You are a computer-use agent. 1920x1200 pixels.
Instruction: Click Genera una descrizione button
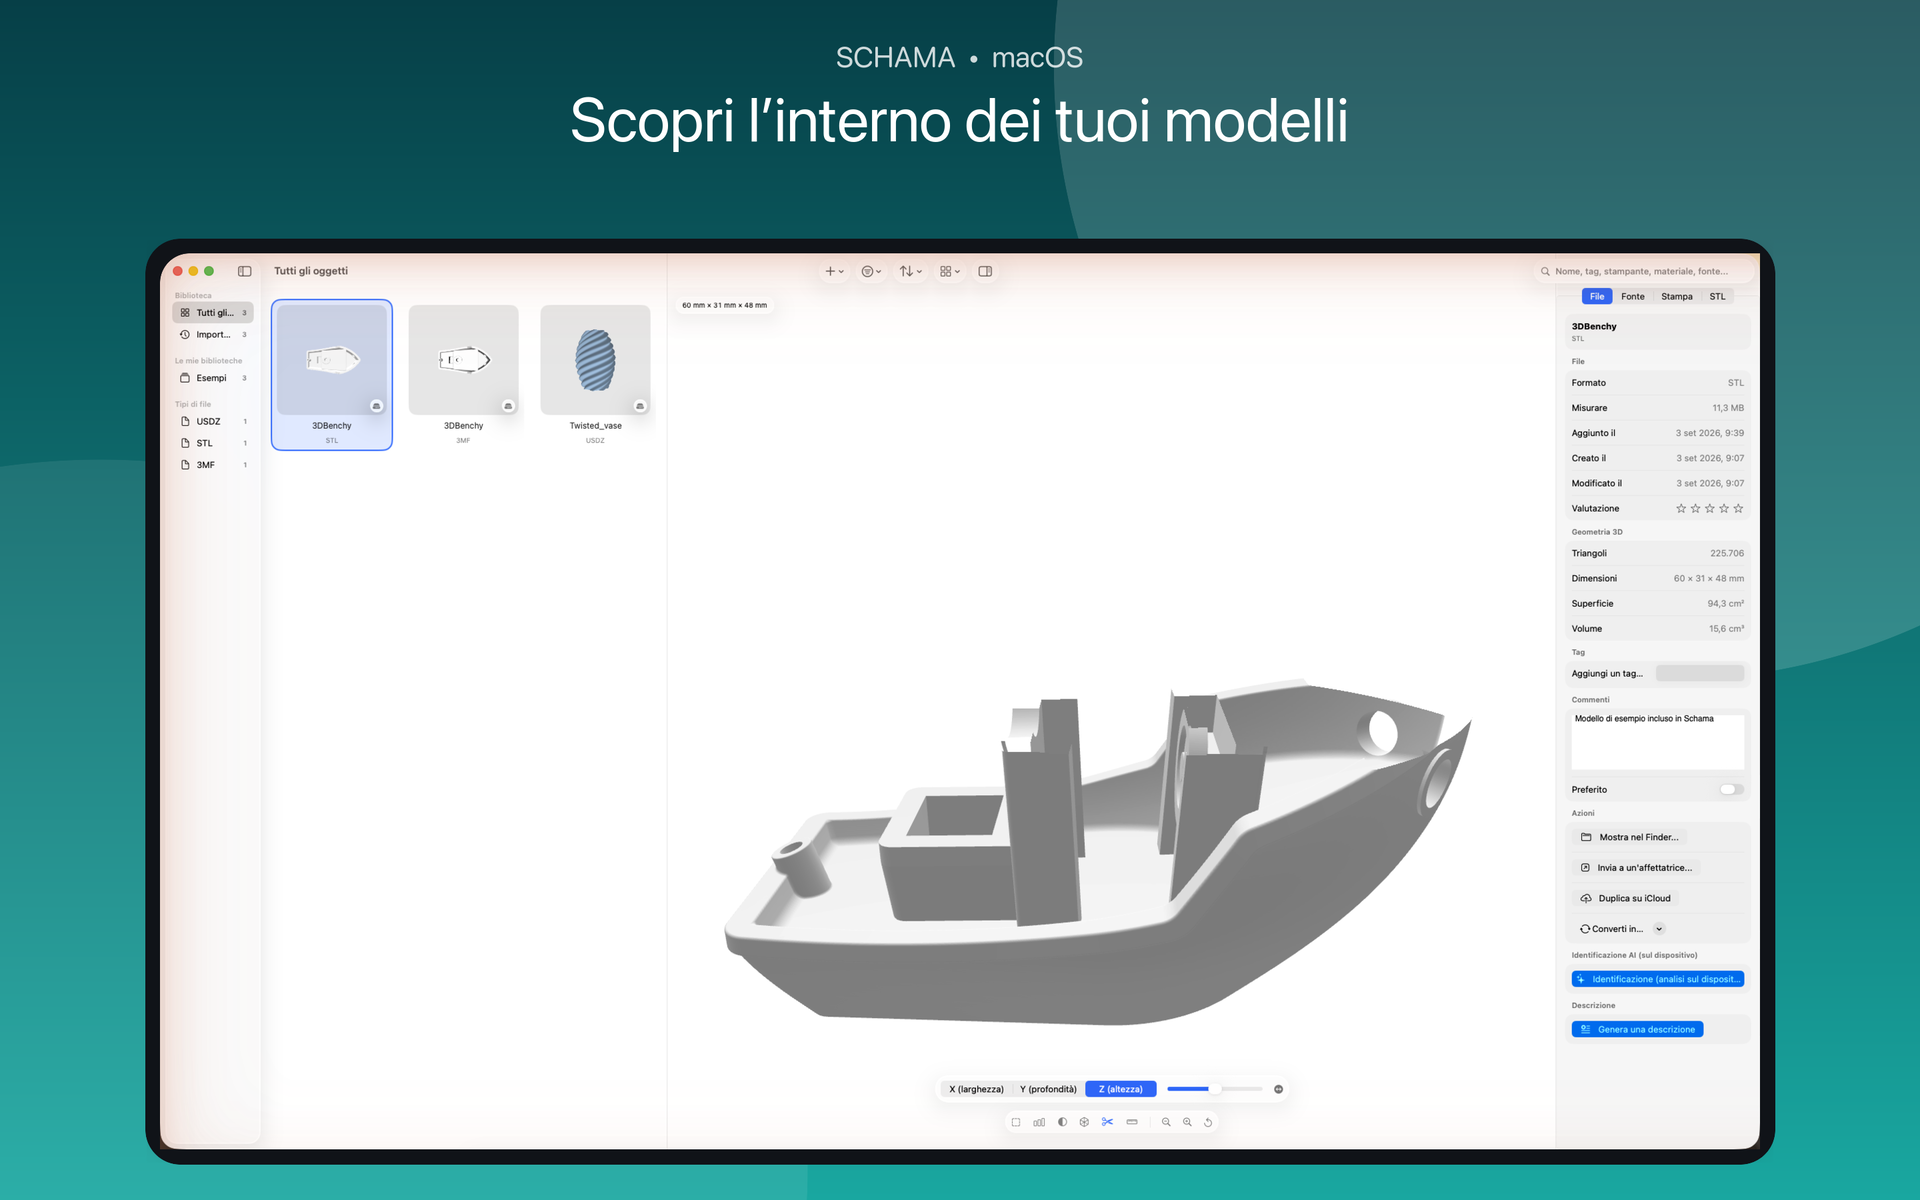[x=1637, y=1029]
